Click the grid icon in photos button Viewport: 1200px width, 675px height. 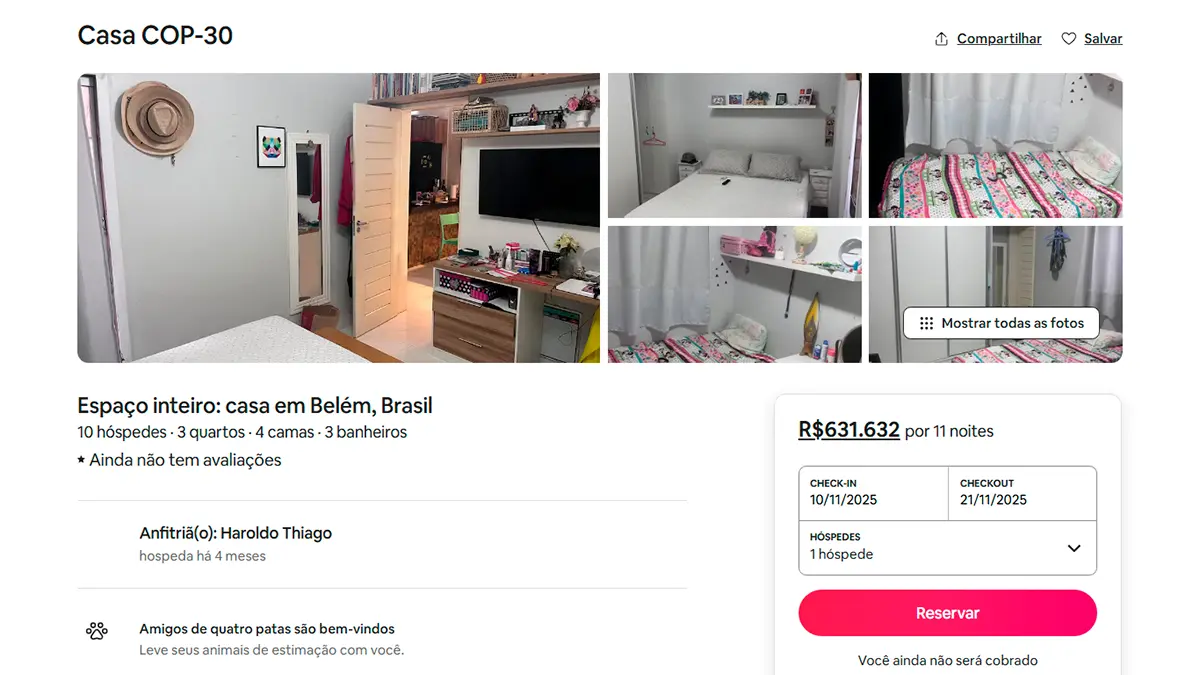coord(926,323)
